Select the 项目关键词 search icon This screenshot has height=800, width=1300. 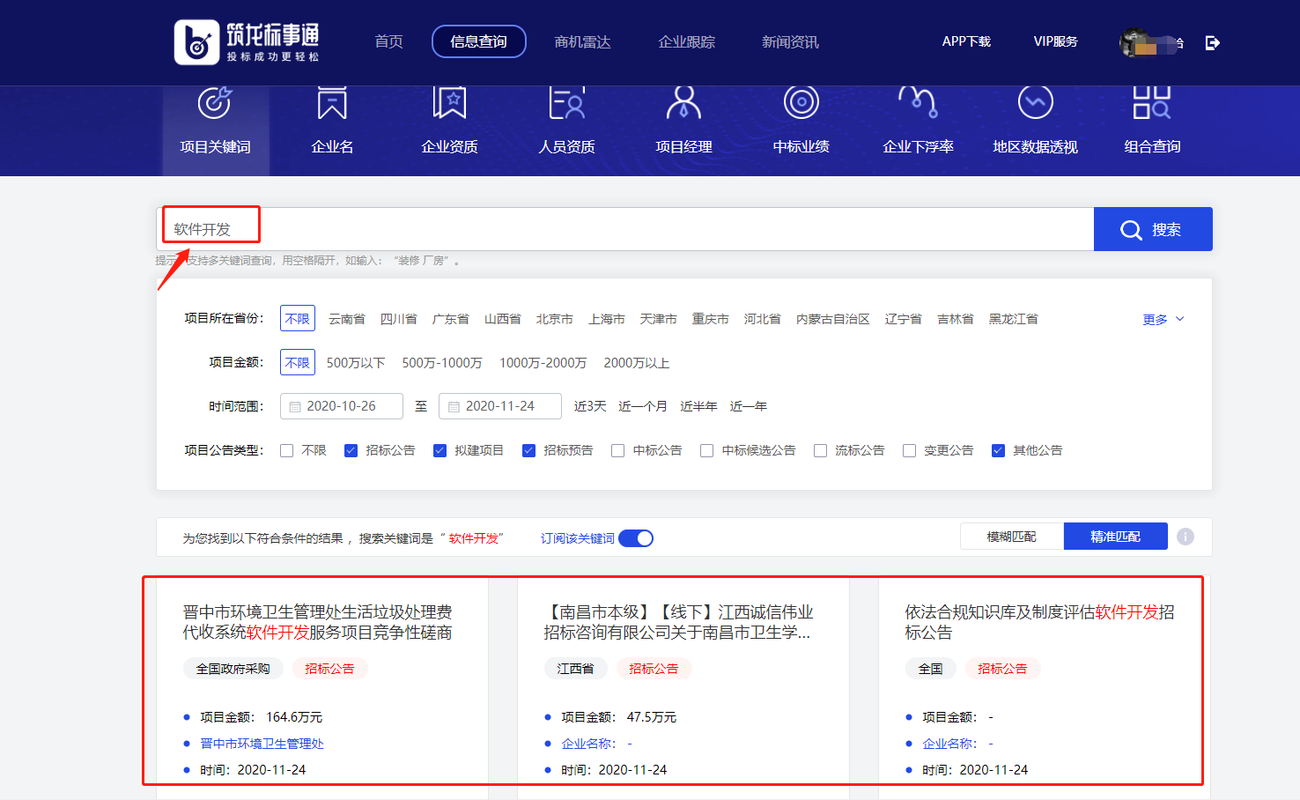coord(215,103)
